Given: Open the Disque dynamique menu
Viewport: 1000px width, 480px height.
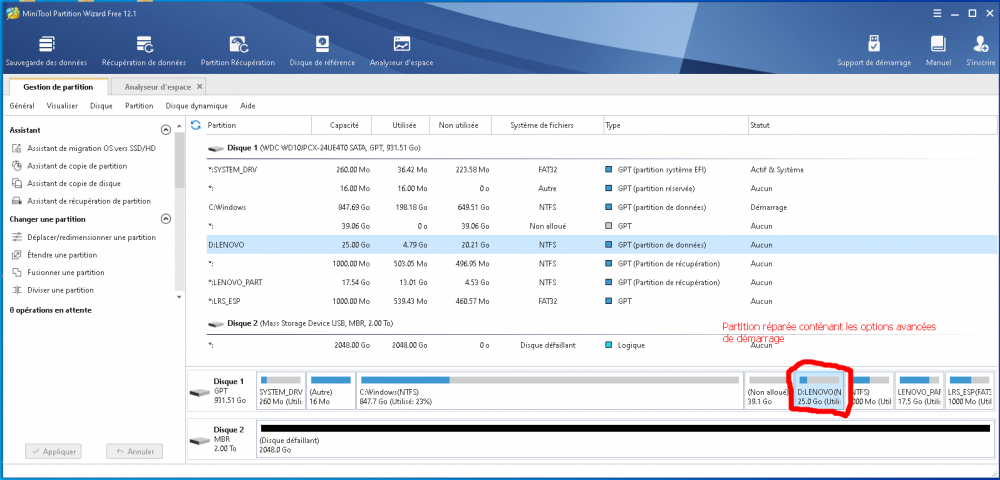Looking at the screenshot, I should click(x=196, y=106).
